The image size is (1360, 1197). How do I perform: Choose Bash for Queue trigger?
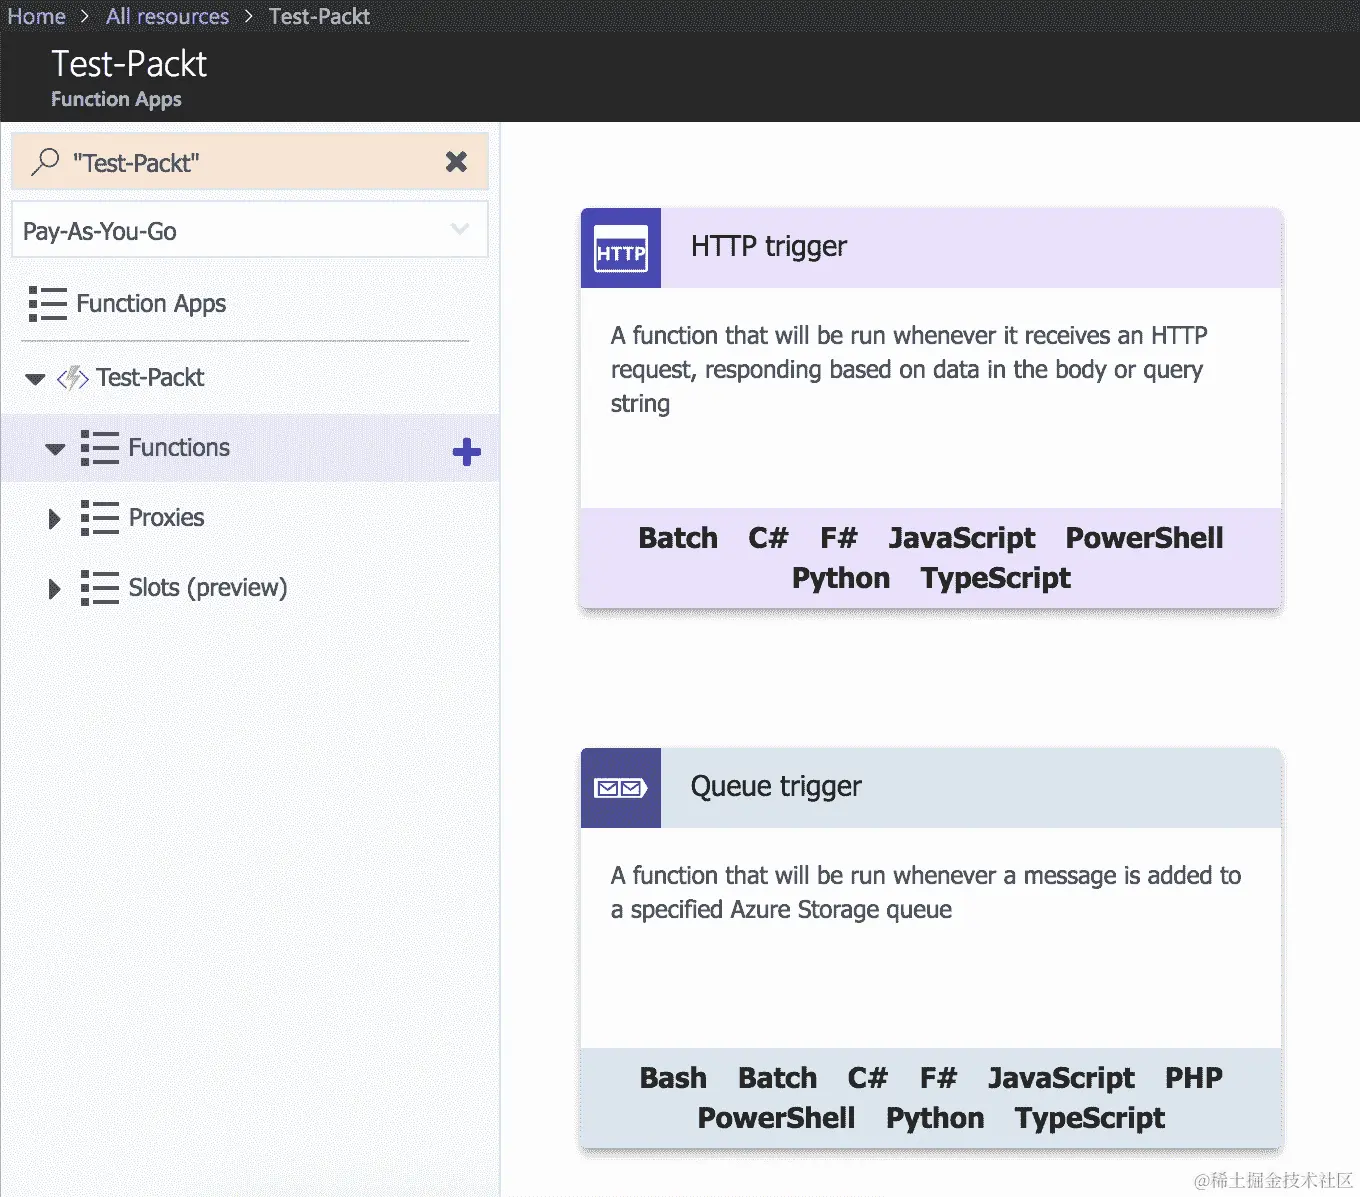click(x=673, y=1078)
